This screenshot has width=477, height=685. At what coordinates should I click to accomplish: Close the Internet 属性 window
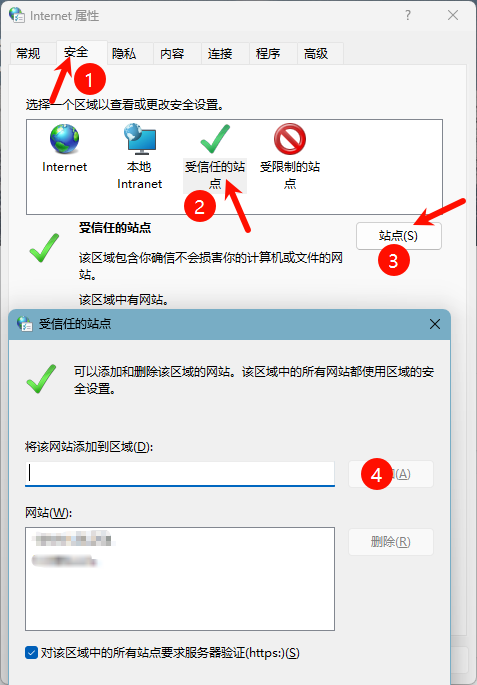[x=453, y=16]
